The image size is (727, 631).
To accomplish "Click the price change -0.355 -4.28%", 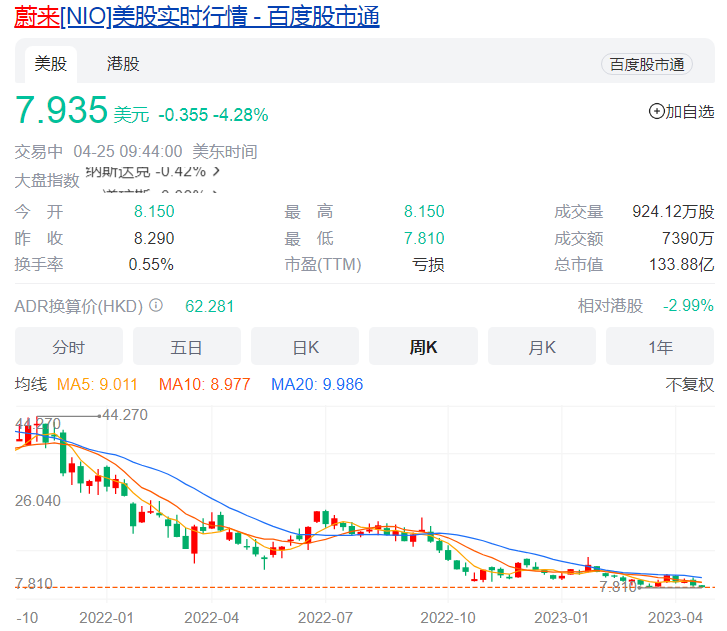I will (213, 115).
